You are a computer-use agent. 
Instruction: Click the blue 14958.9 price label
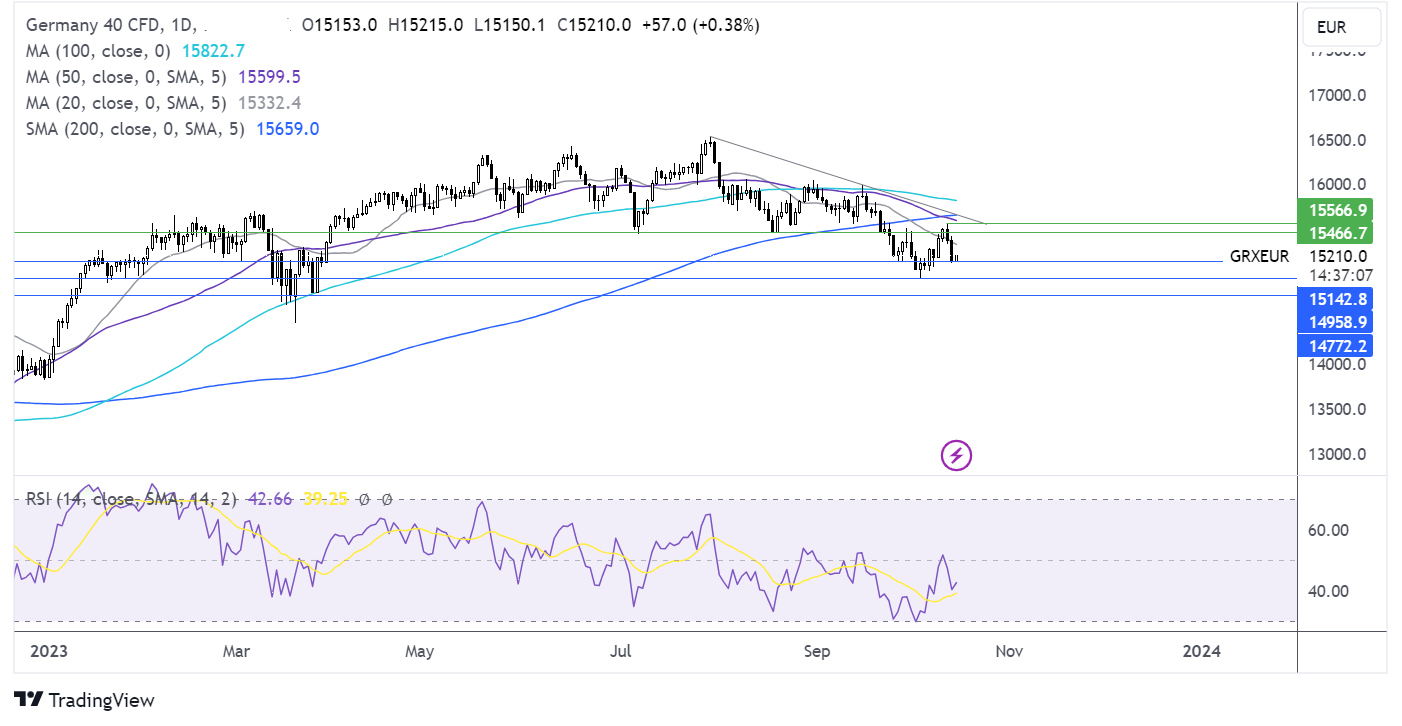pos(1334,322)
